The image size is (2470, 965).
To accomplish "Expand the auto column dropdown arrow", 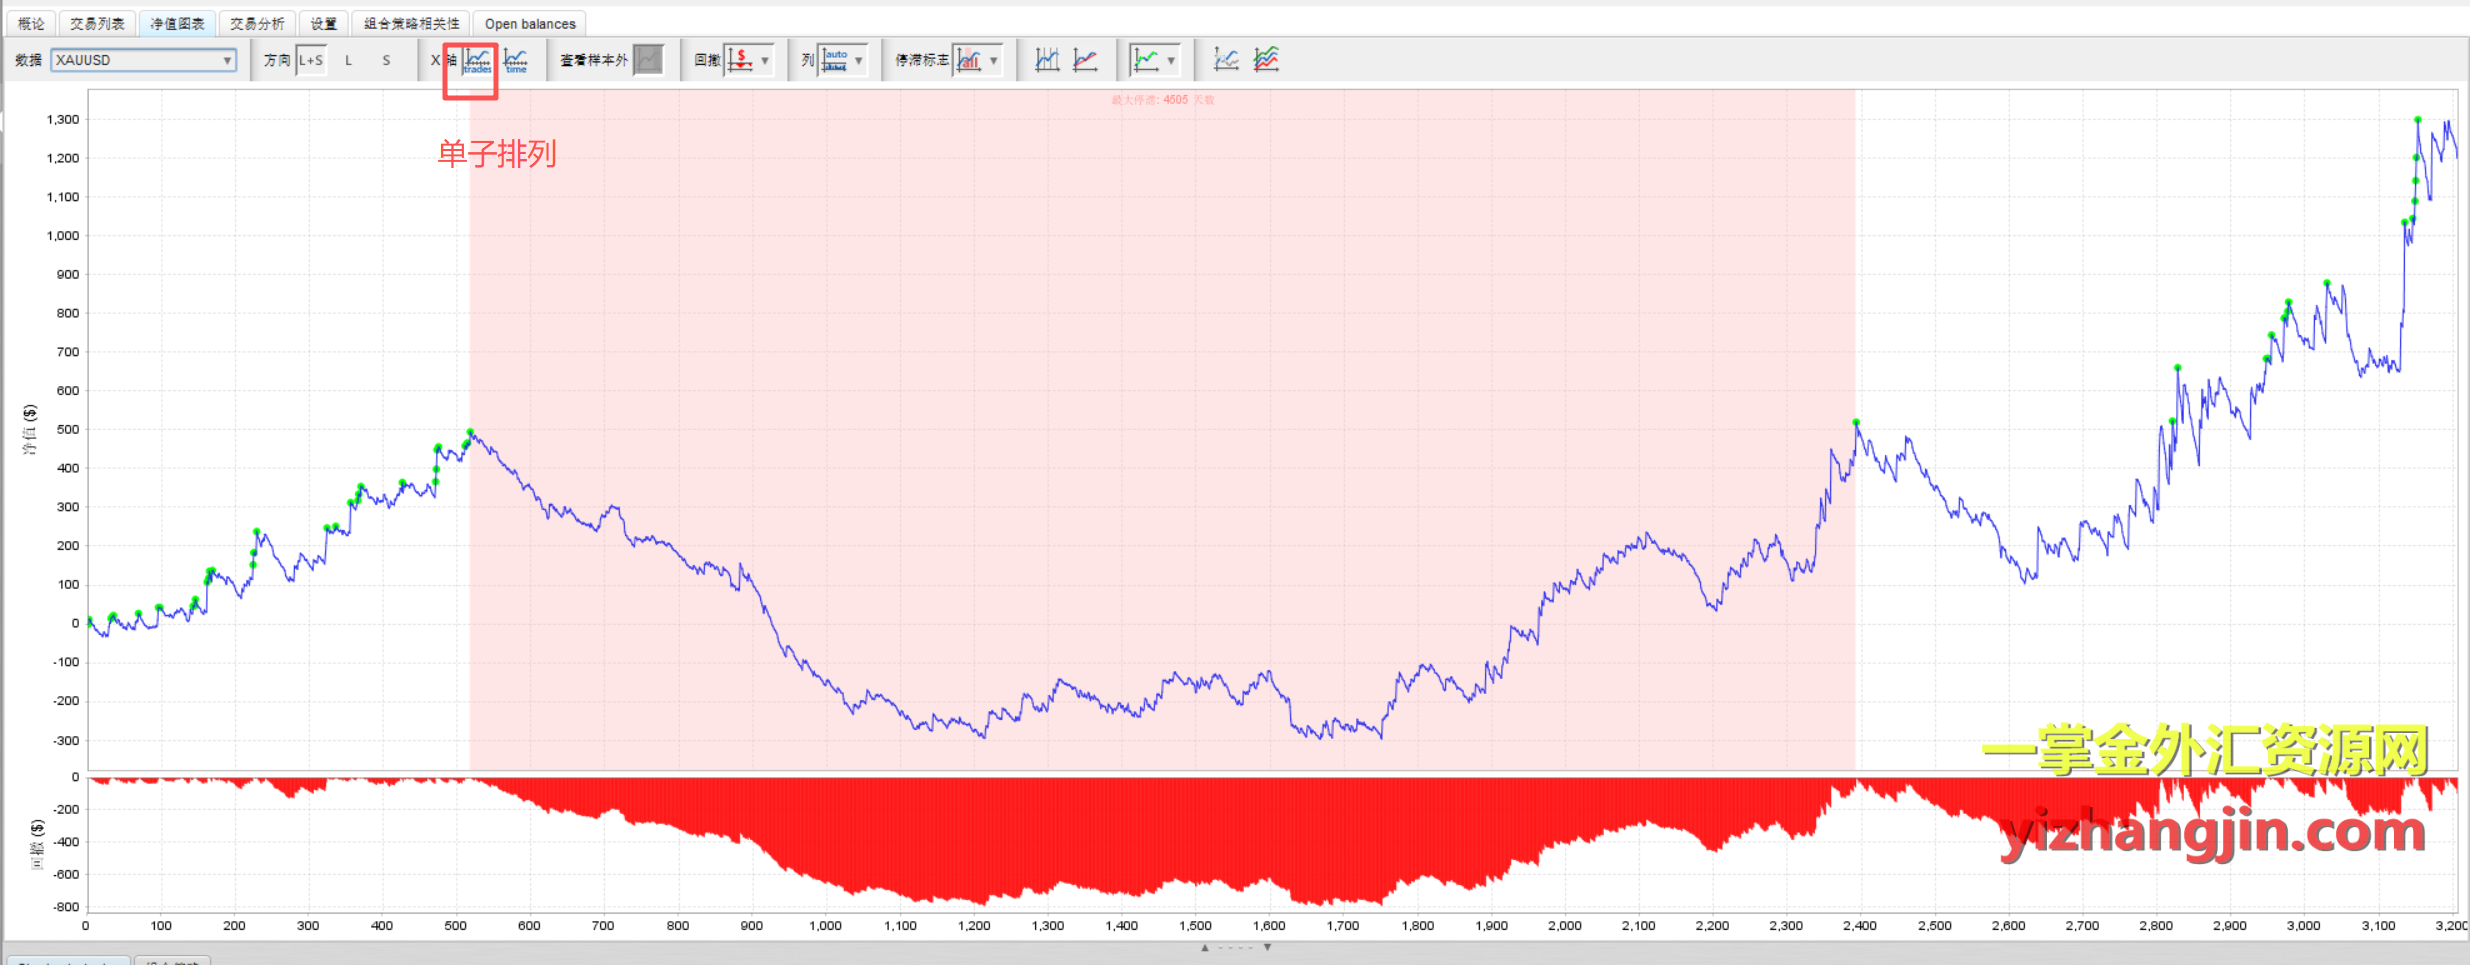I will coord(859,60).
